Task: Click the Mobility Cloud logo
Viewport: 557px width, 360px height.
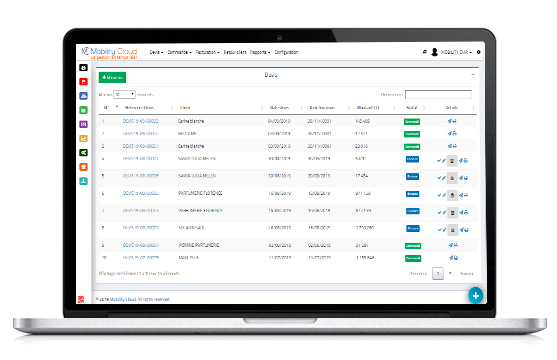Action: pos(109,53)
